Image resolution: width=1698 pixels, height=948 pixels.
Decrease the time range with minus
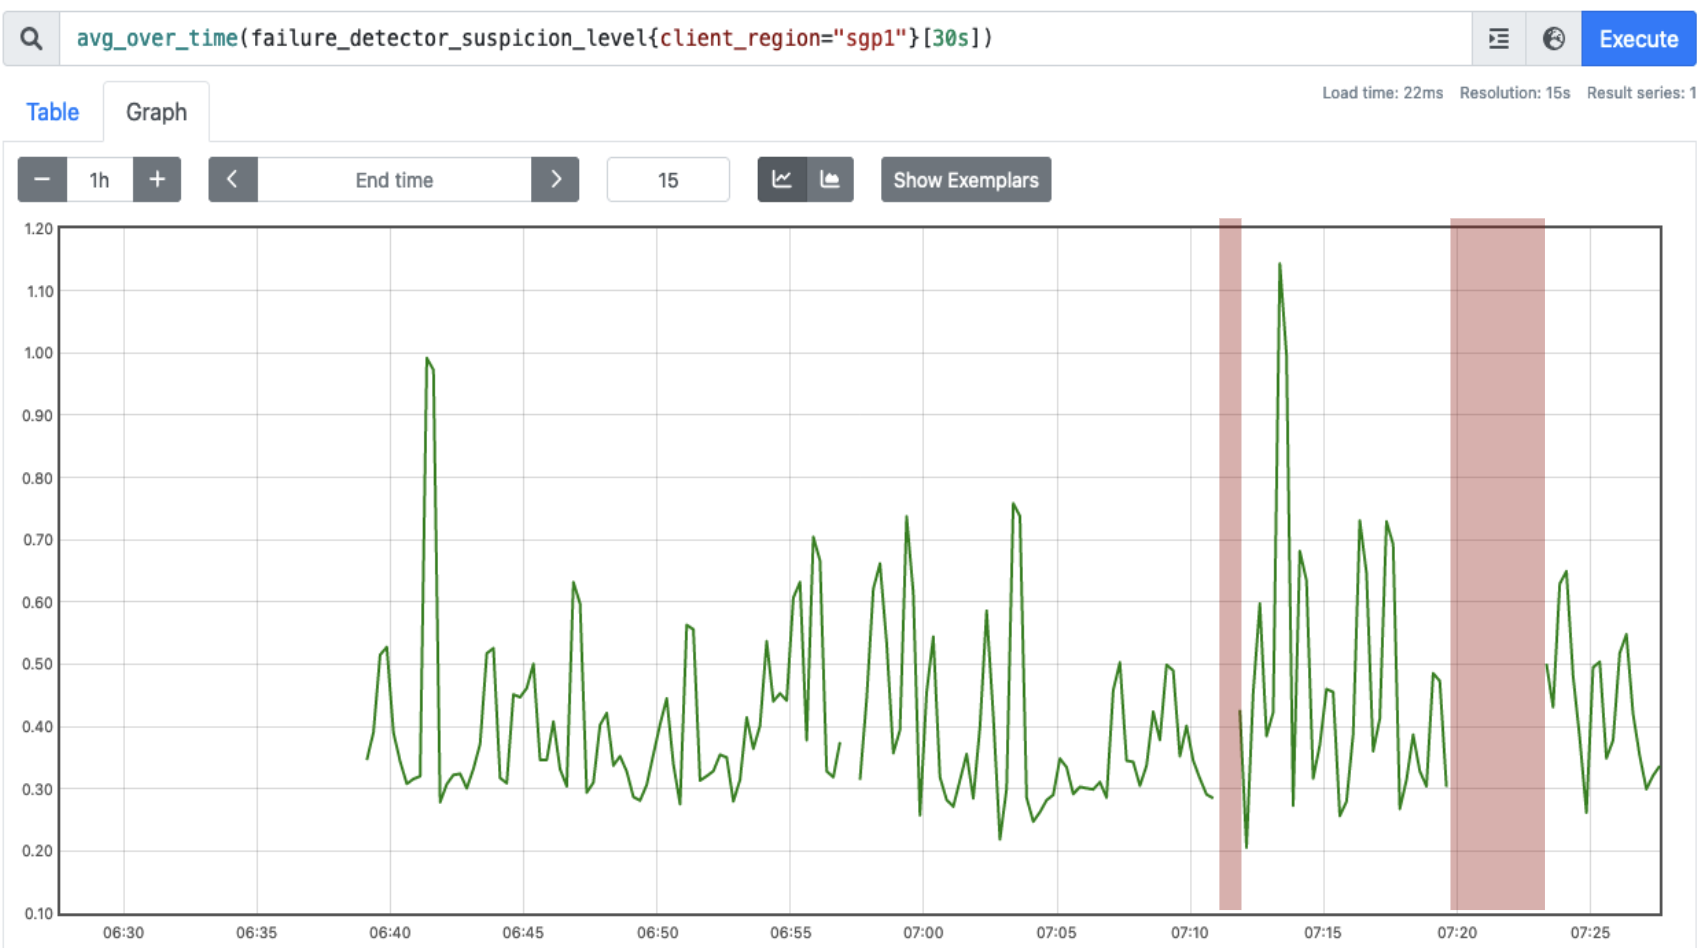(x=42, y=180)
